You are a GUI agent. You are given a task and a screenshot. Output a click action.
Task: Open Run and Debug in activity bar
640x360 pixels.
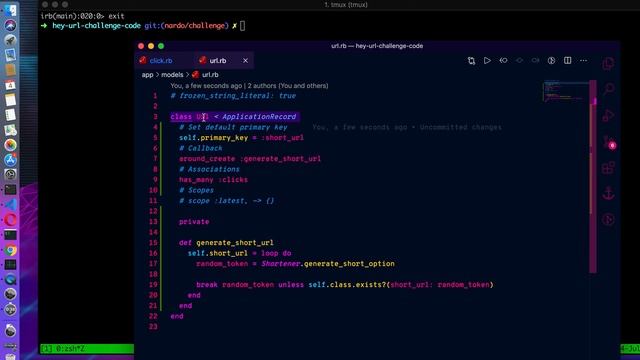[x=608, y=116]
